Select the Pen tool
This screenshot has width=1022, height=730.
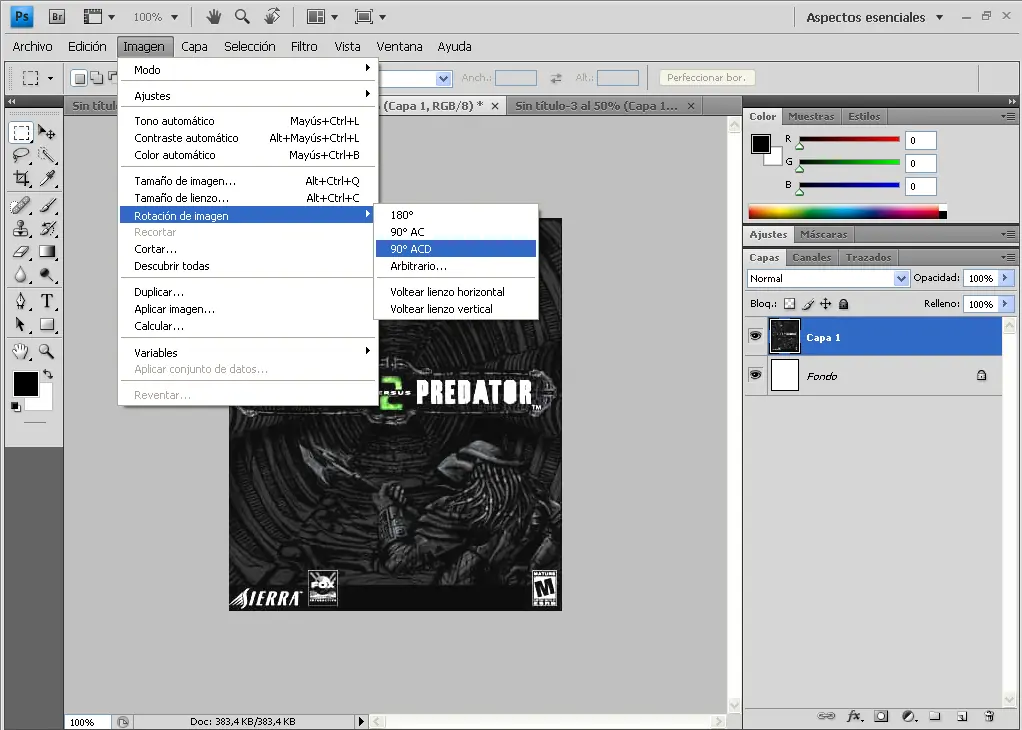pyautogui.click(x=21, y=301)
